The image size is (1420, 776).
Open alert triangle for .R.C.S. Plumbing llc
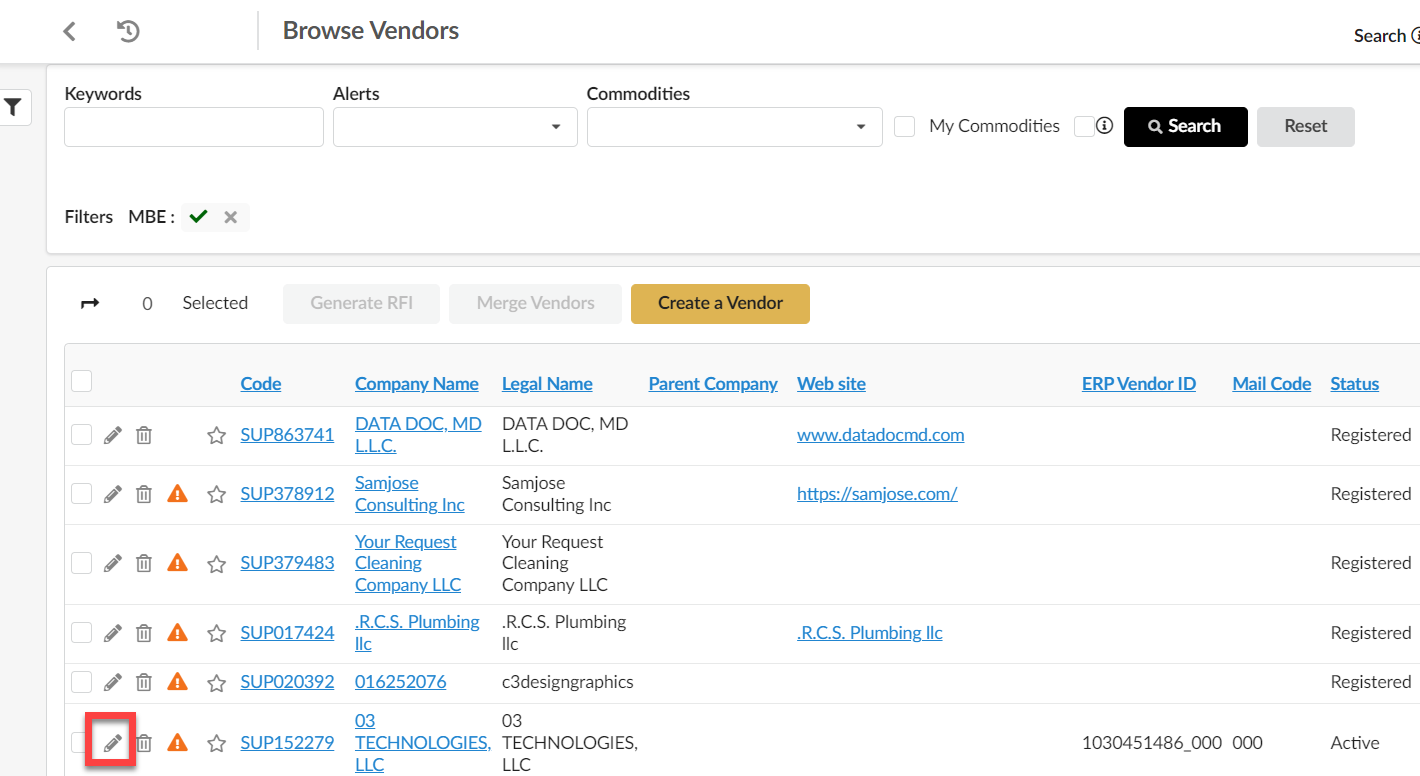[177, 633]
